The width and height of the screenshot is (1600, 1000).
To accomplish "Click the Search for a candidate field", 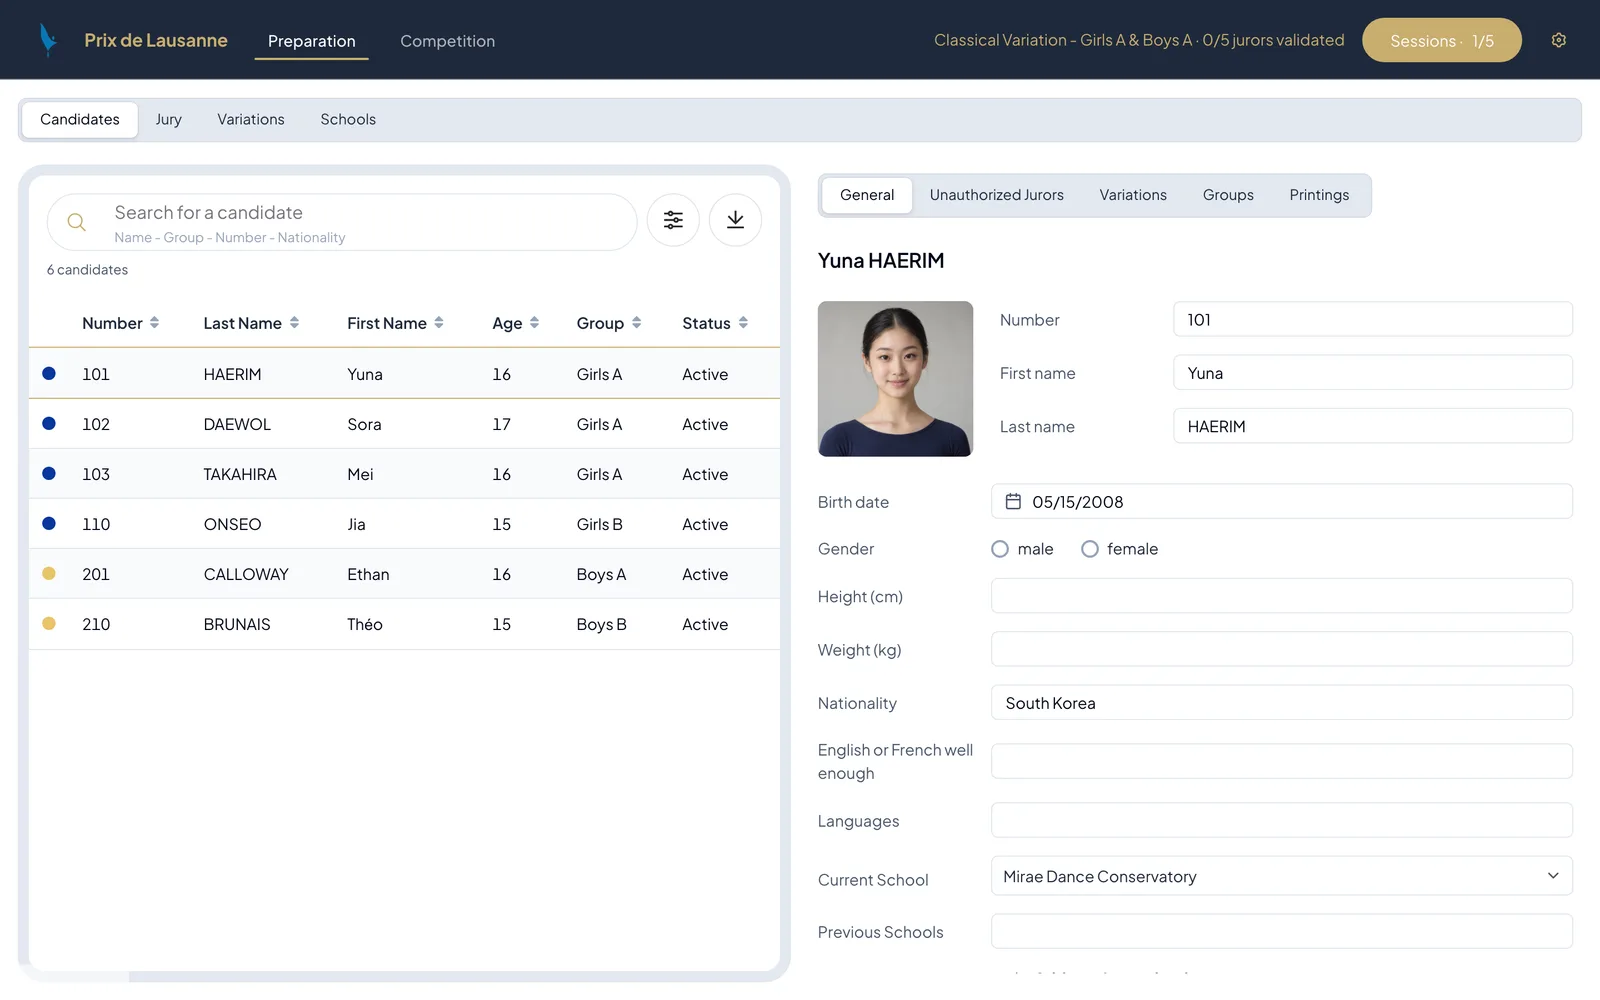I will pyautogui.click(x=342, y=222).
